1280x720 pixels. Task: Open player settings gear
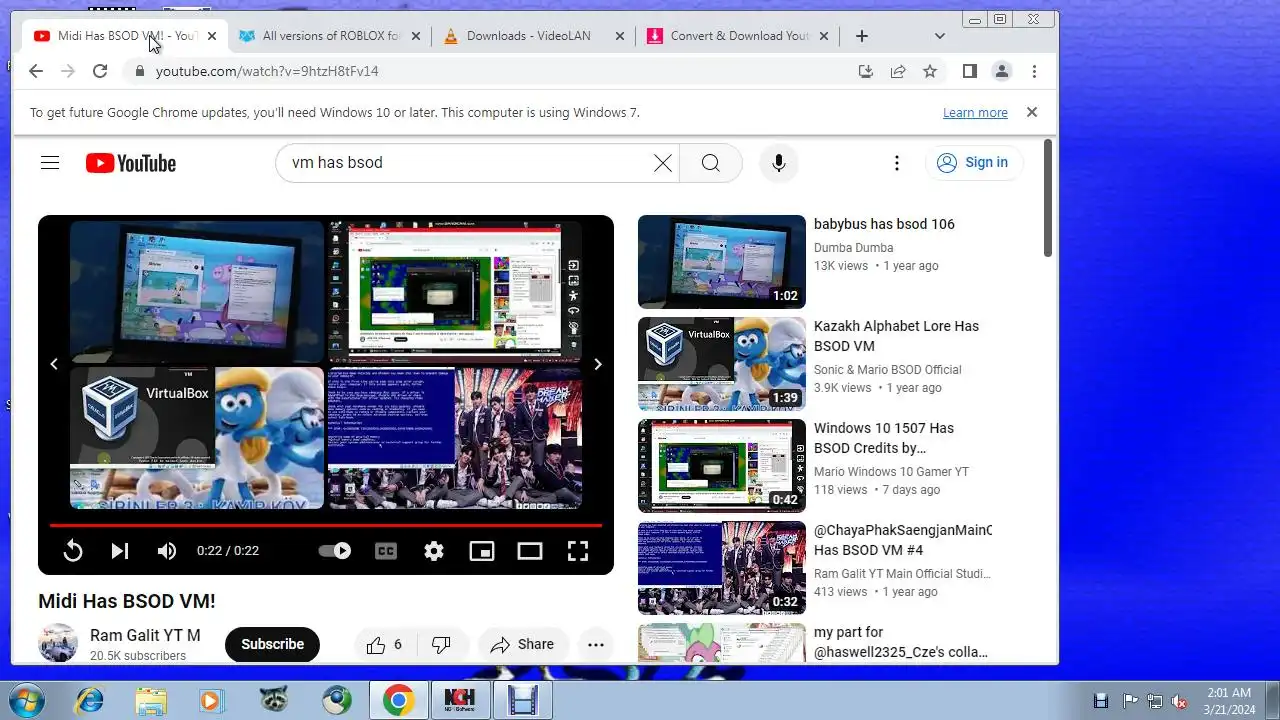tap(434, 551)
